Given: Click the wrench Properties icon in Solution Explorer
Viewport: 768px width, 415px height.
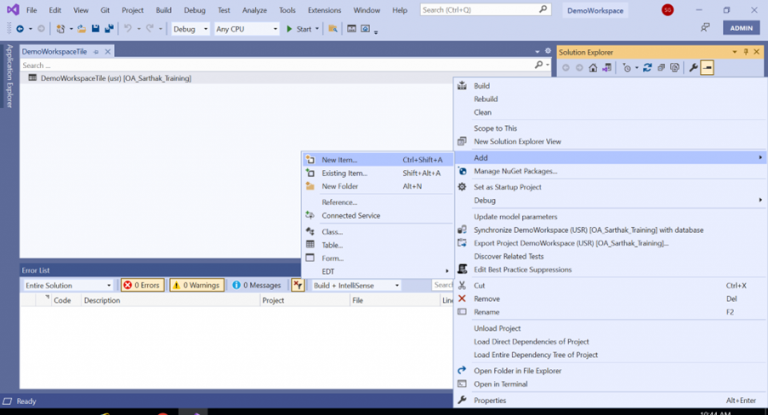Looking at the screenshot, I should point(693,68).
